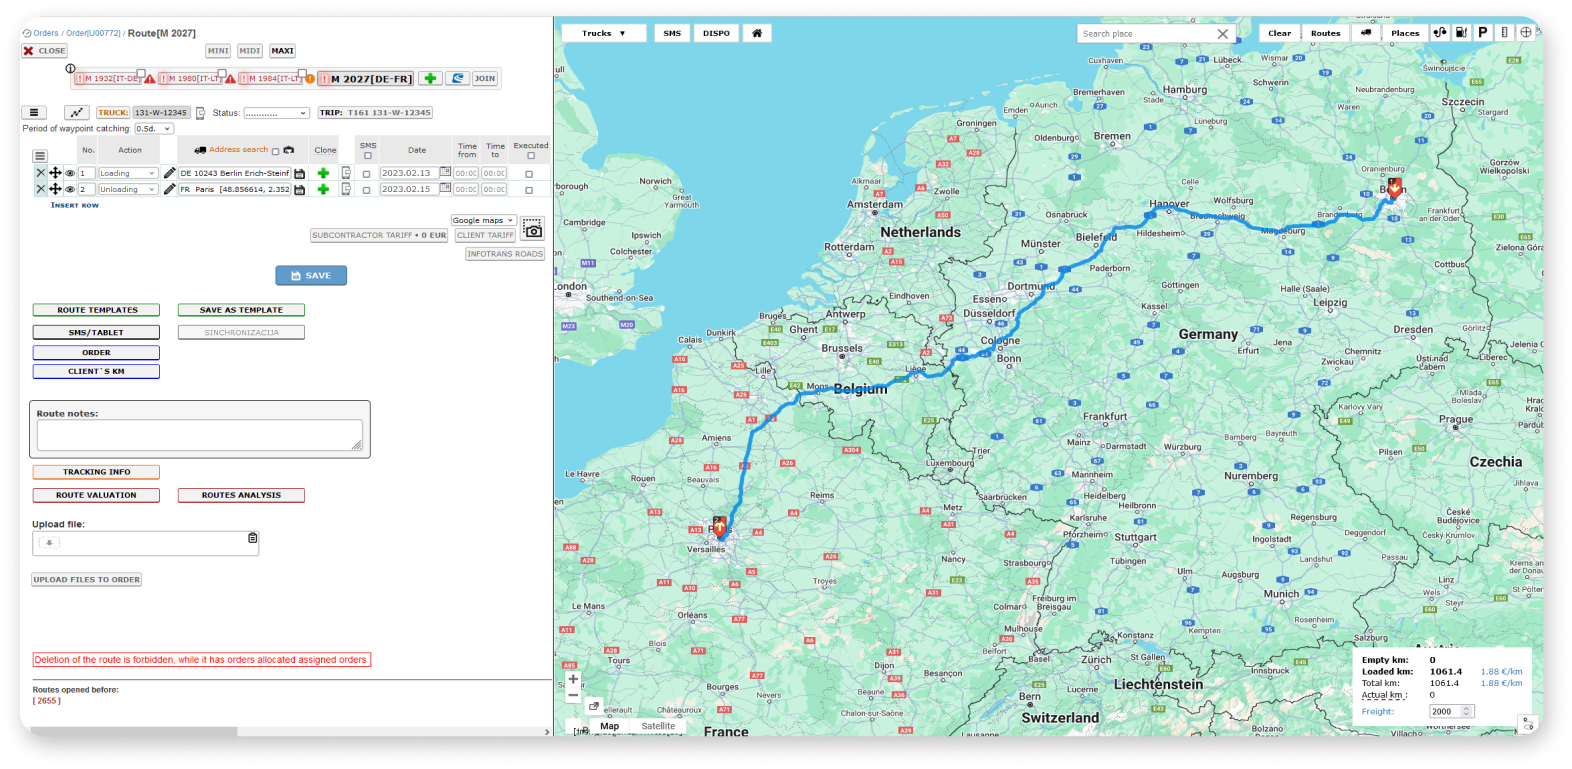Open the Loading action dropdown in row 1
Image resolution: width=1572 pixels, height=769 pixels.
tap(128, 173)
